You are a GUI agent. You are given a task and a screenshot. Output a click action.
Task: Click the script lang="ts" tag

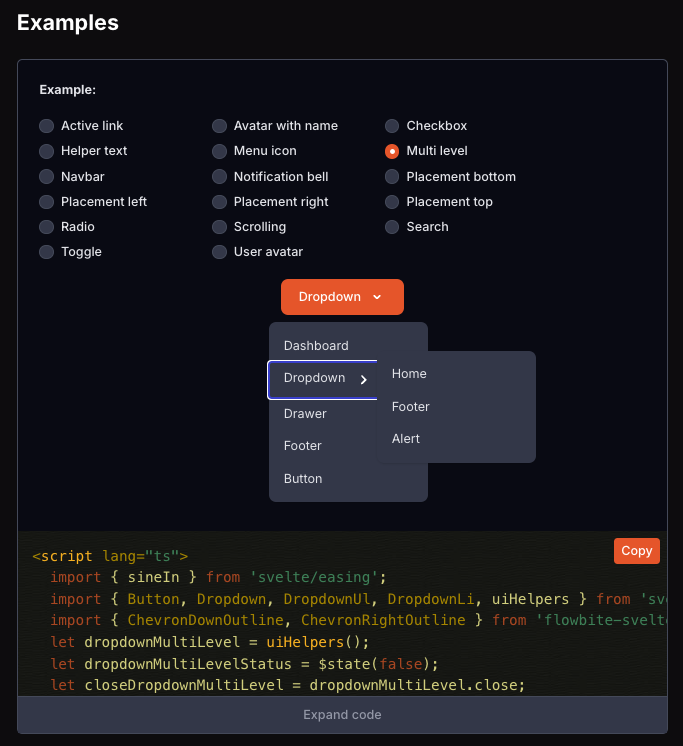coord(110,556)
